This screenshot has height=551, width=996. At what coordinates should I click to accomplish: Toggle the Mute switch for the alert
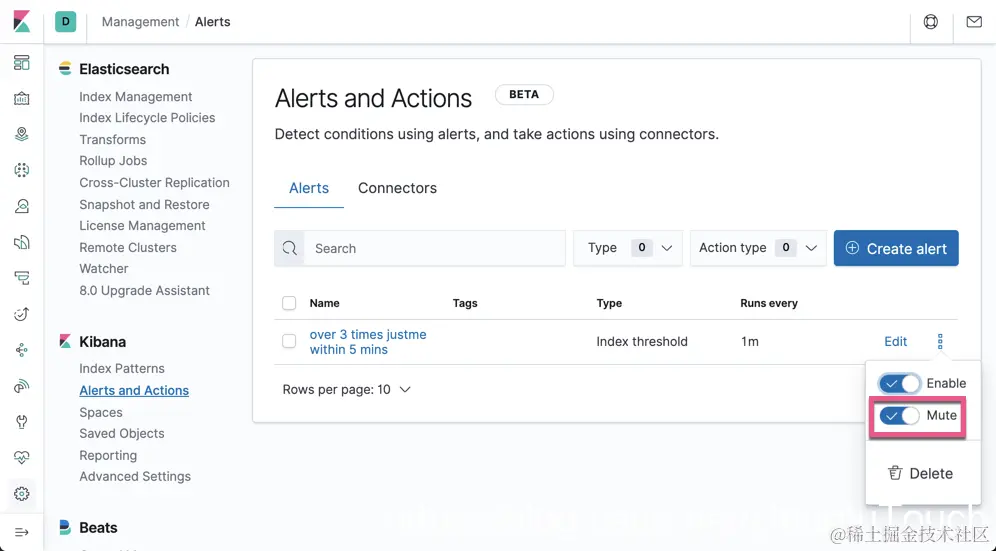pos(899,416)
